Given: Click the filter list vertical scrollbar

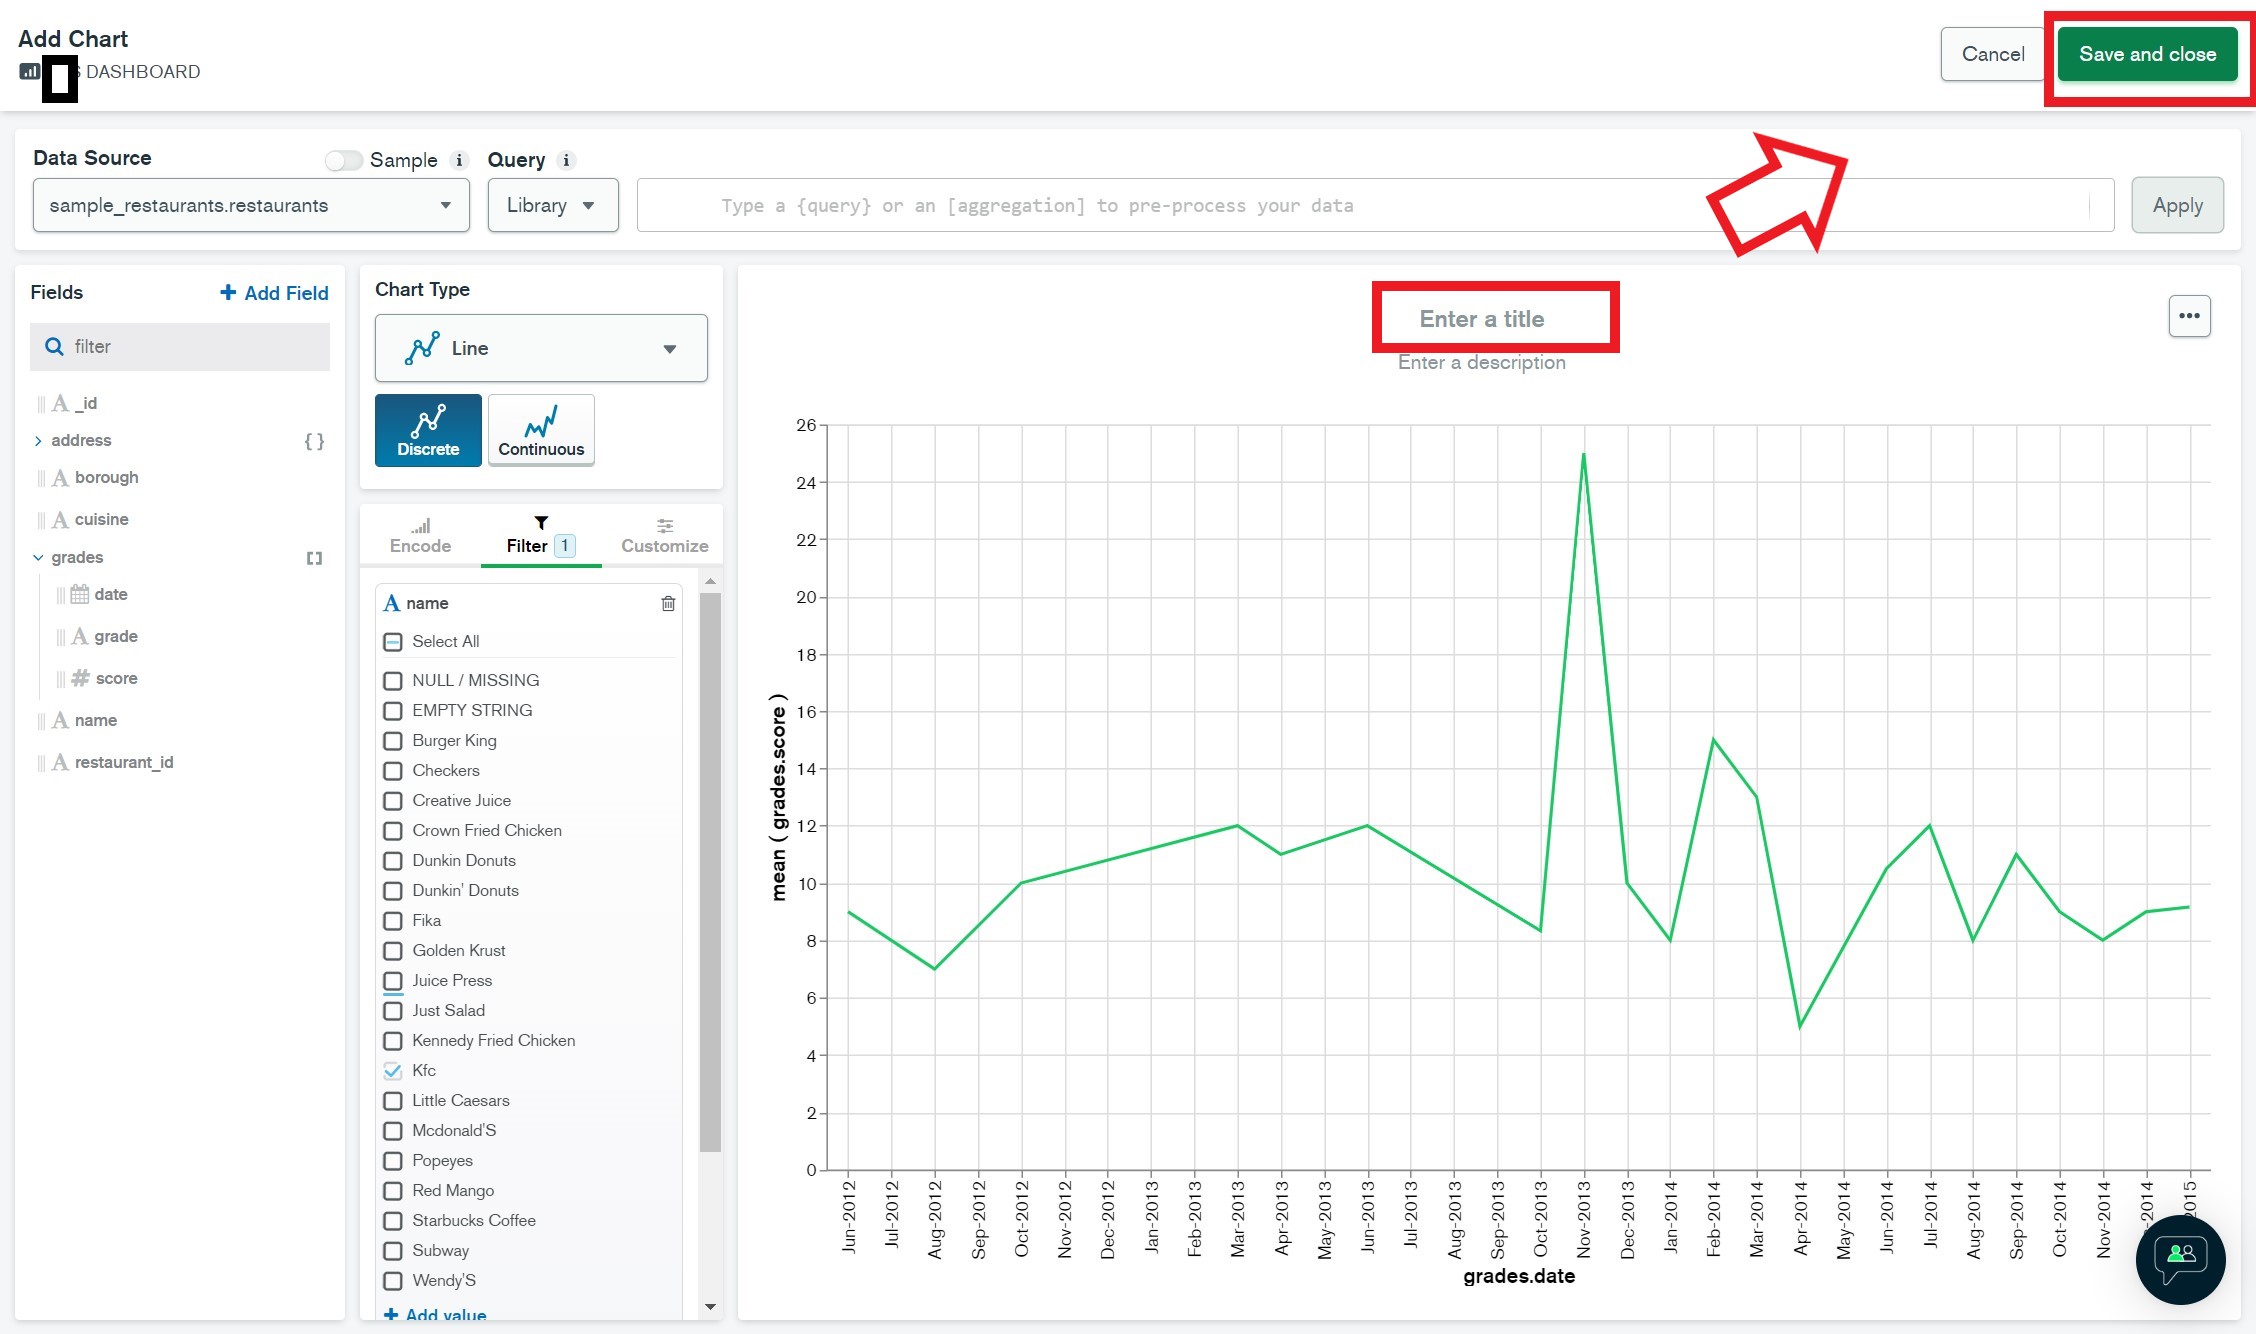Looking at the screenshot, I should point(710,870).
